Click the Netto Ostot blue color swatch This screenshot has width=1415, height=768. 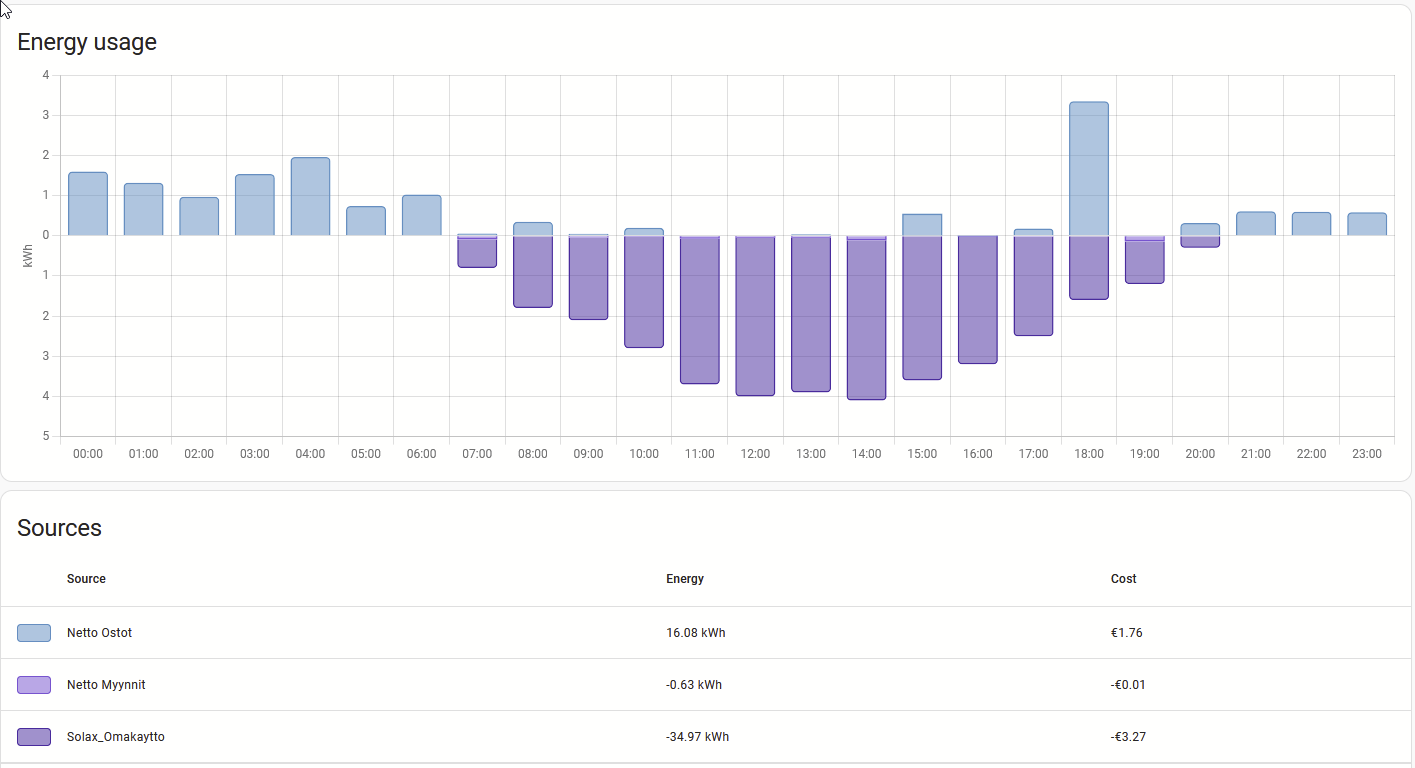point(34,633)
